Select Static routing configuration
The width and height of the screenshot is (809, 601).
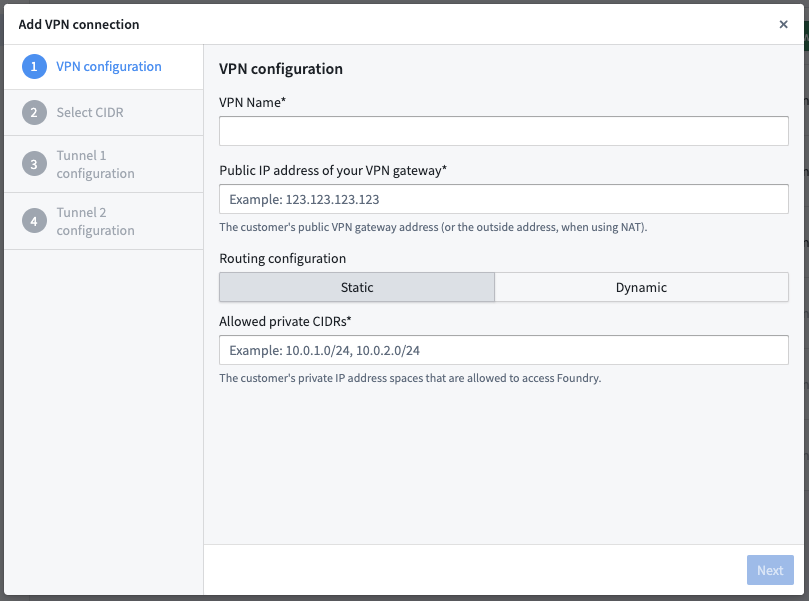point(356,287)
